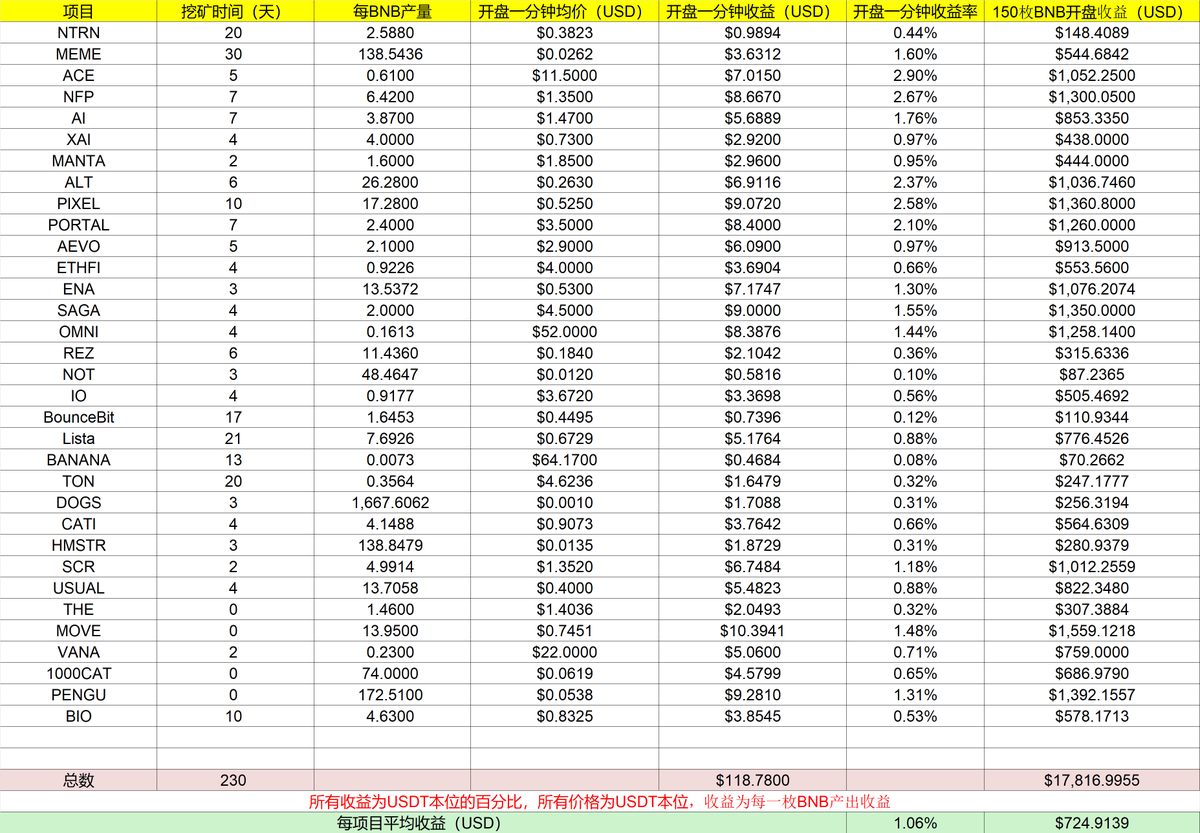Click the 开盘一分钟收益率 header cell
This screenshot has width=1200, height=833.
pos(915,11)
